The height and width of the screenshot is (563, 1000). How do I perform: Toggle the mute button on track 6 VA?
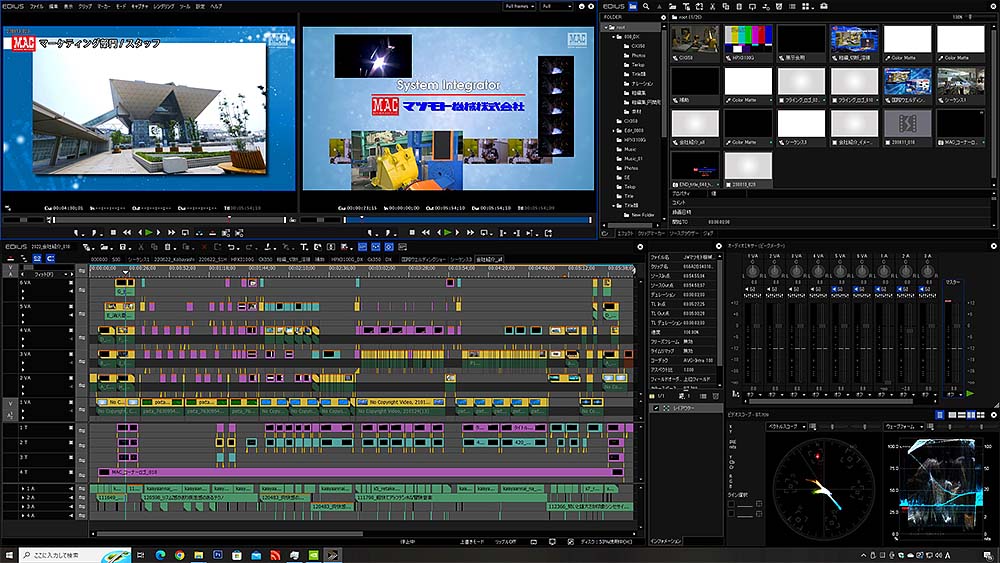pyautogui.click(x=71, y=282)
